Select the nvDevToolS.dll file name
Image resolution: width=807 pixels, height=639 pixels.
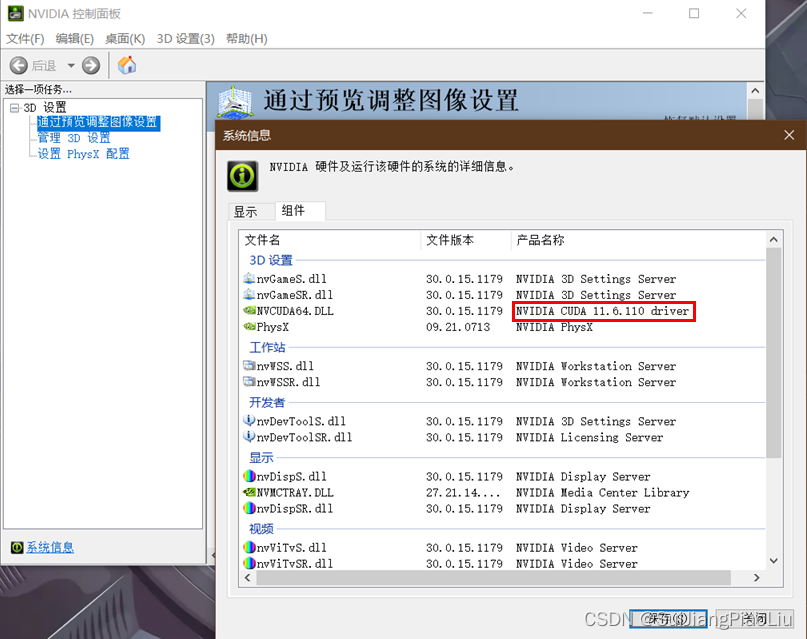click(301, 421)
